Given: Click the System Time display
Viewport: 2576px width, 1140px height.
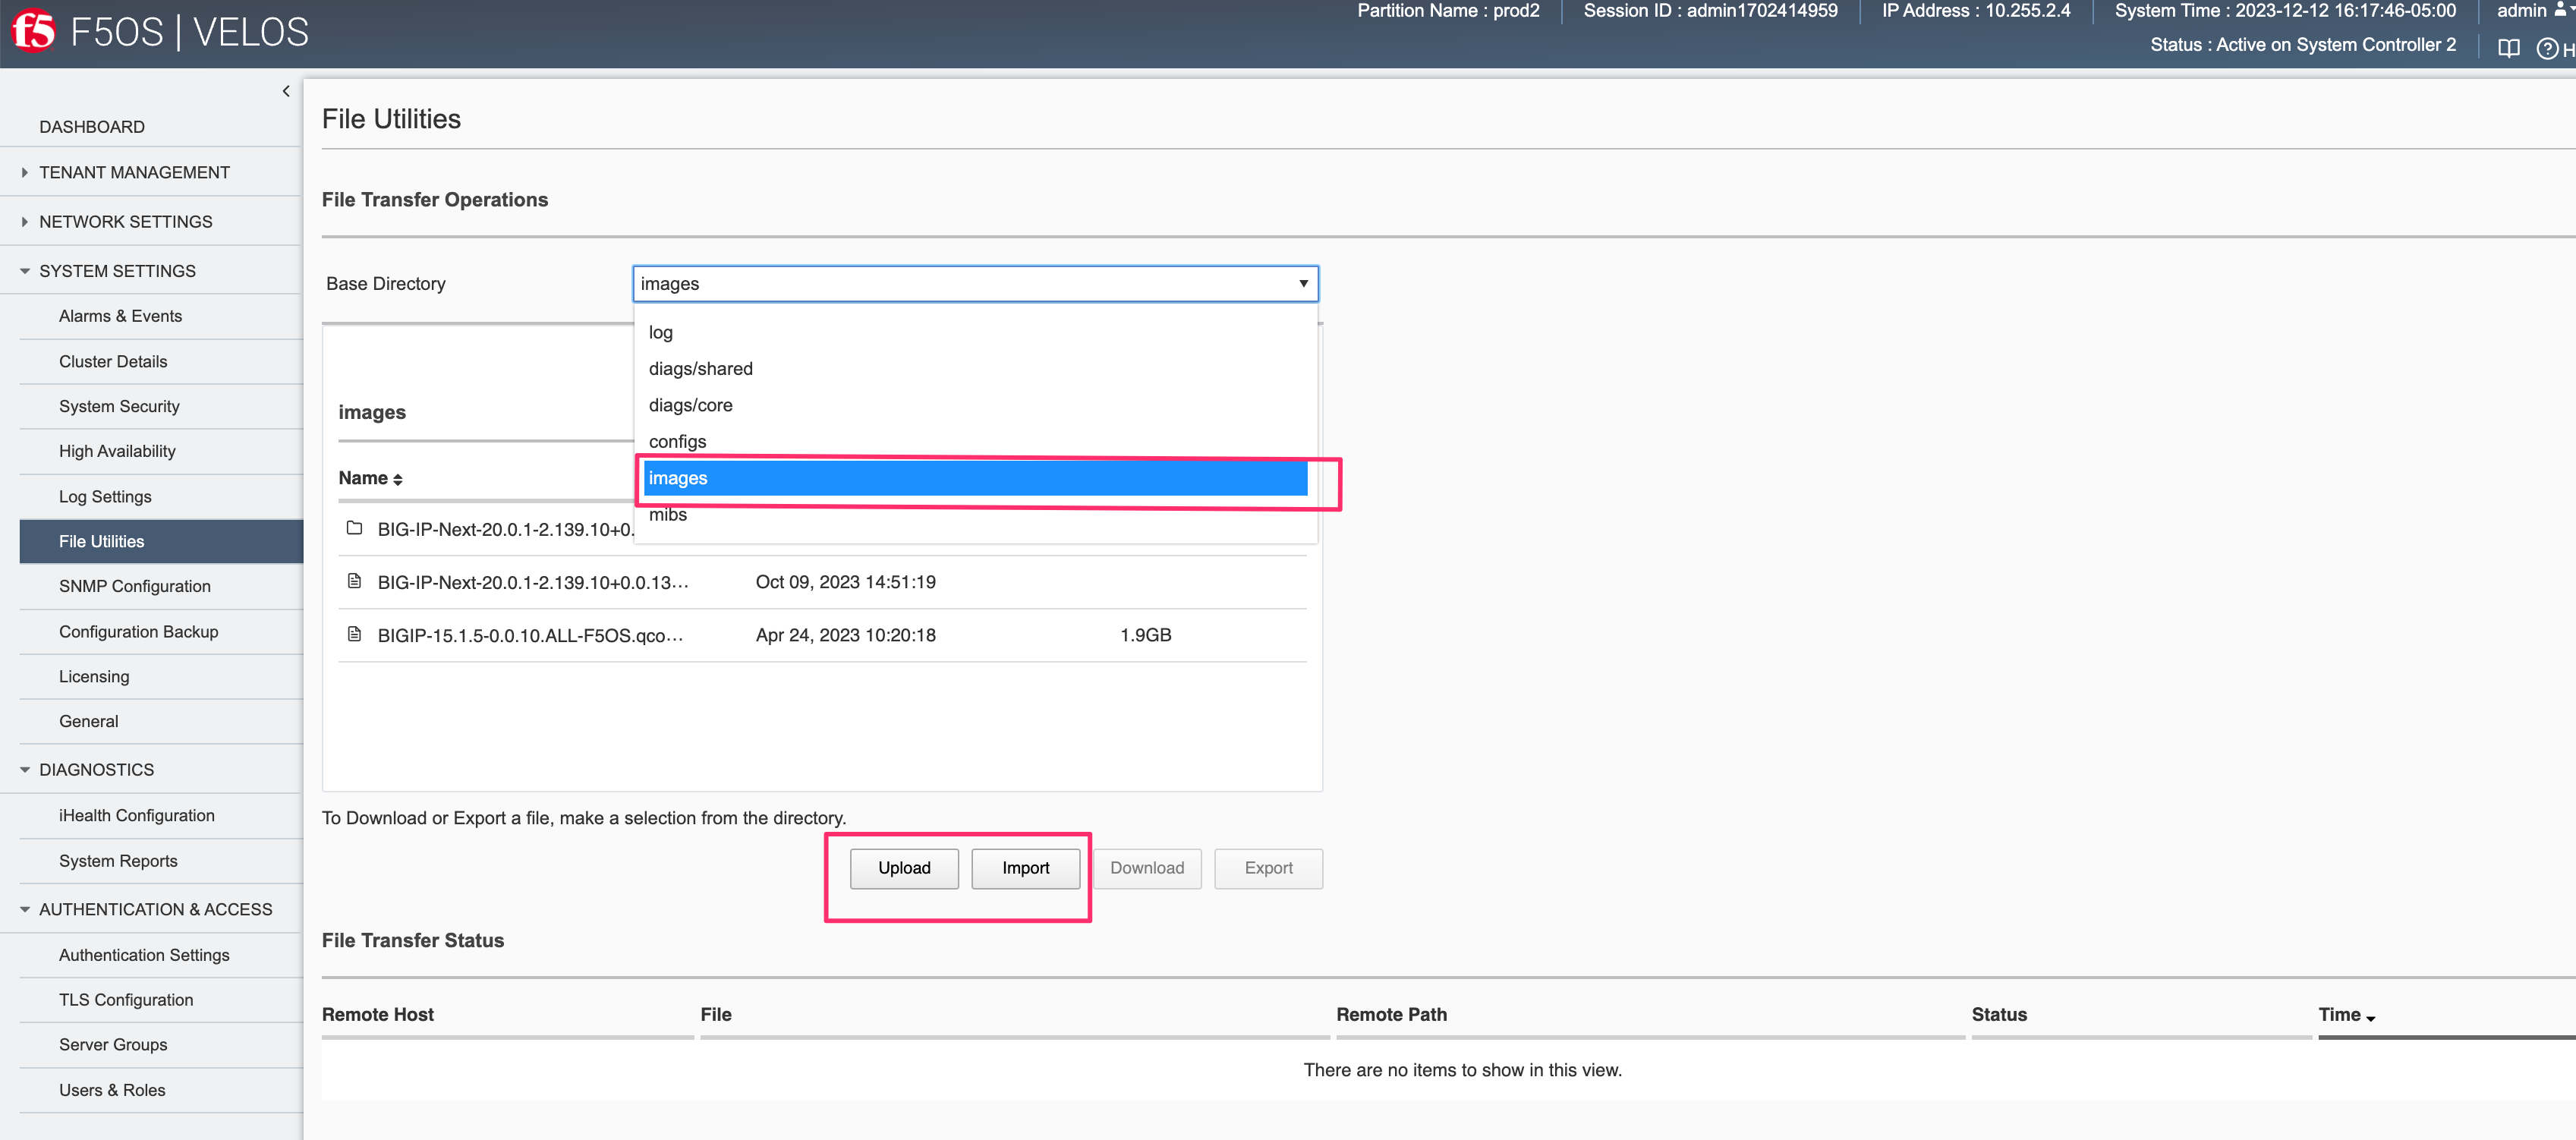Looking at the screenshot, I should pyautogui.click(x=2285, y=10).
